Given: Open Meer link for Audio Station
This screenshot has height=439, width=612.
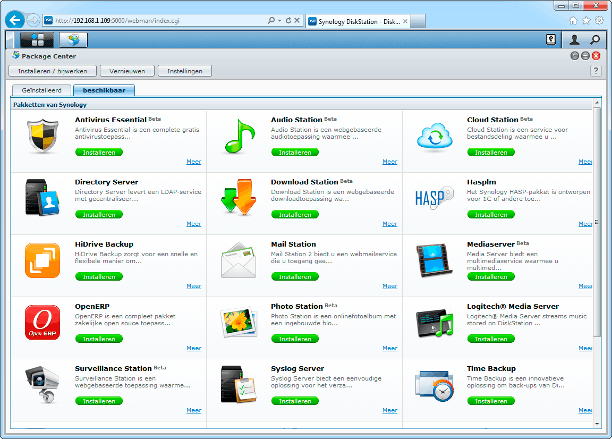Looking at the screenshot, I should [390, 162].
